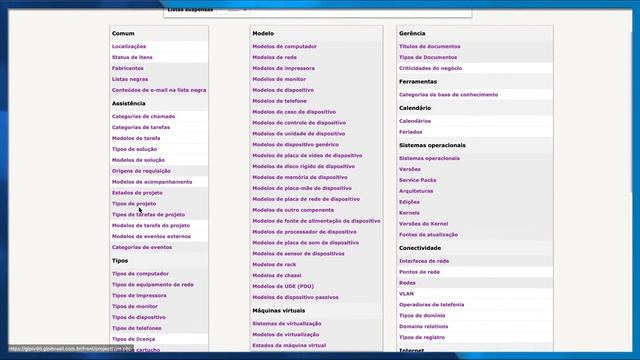The width and height of the screenshot is (640, 360).
Task: Open Versões do Kernel
Action: (x=423, y=224)
